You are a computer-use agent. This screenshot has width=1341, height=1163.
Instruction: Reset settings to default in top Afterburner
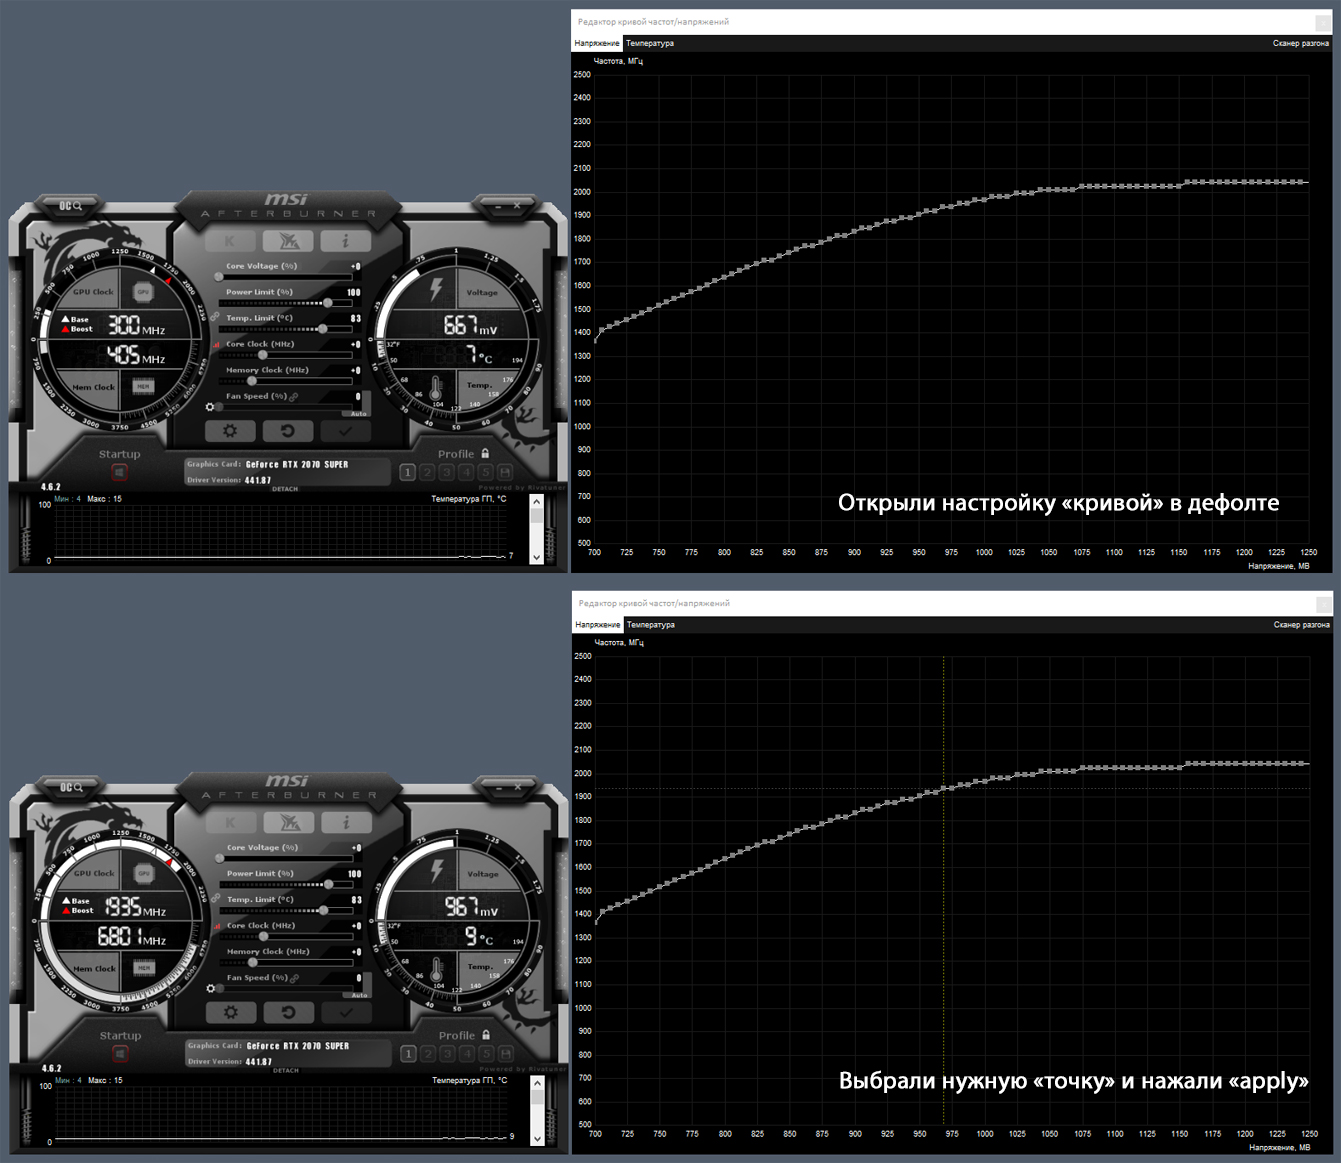tap(288, 431)
